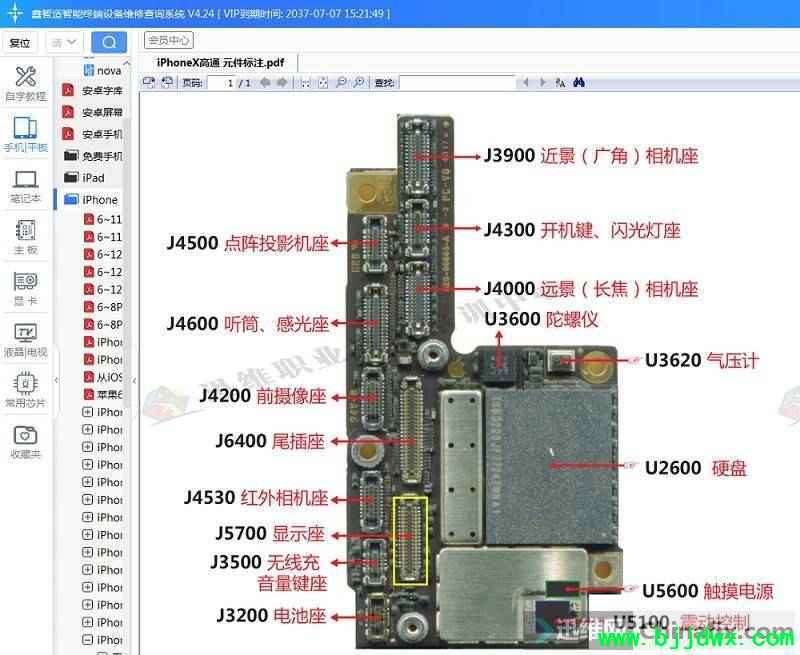Collapse the expanded iPhone subfolder with the minus box
Viewport: 800px width, 655px height.
(87, 640)
